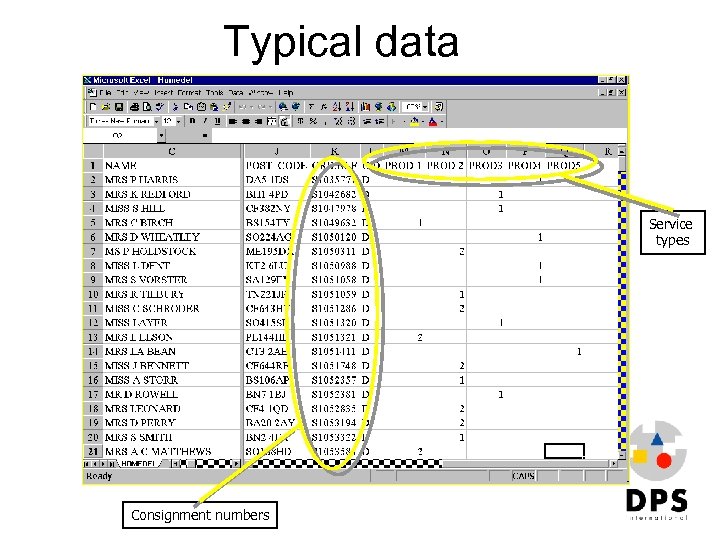Expand the font name dropdown
This screenshot has height=540, width=720.
pos(157,121)
